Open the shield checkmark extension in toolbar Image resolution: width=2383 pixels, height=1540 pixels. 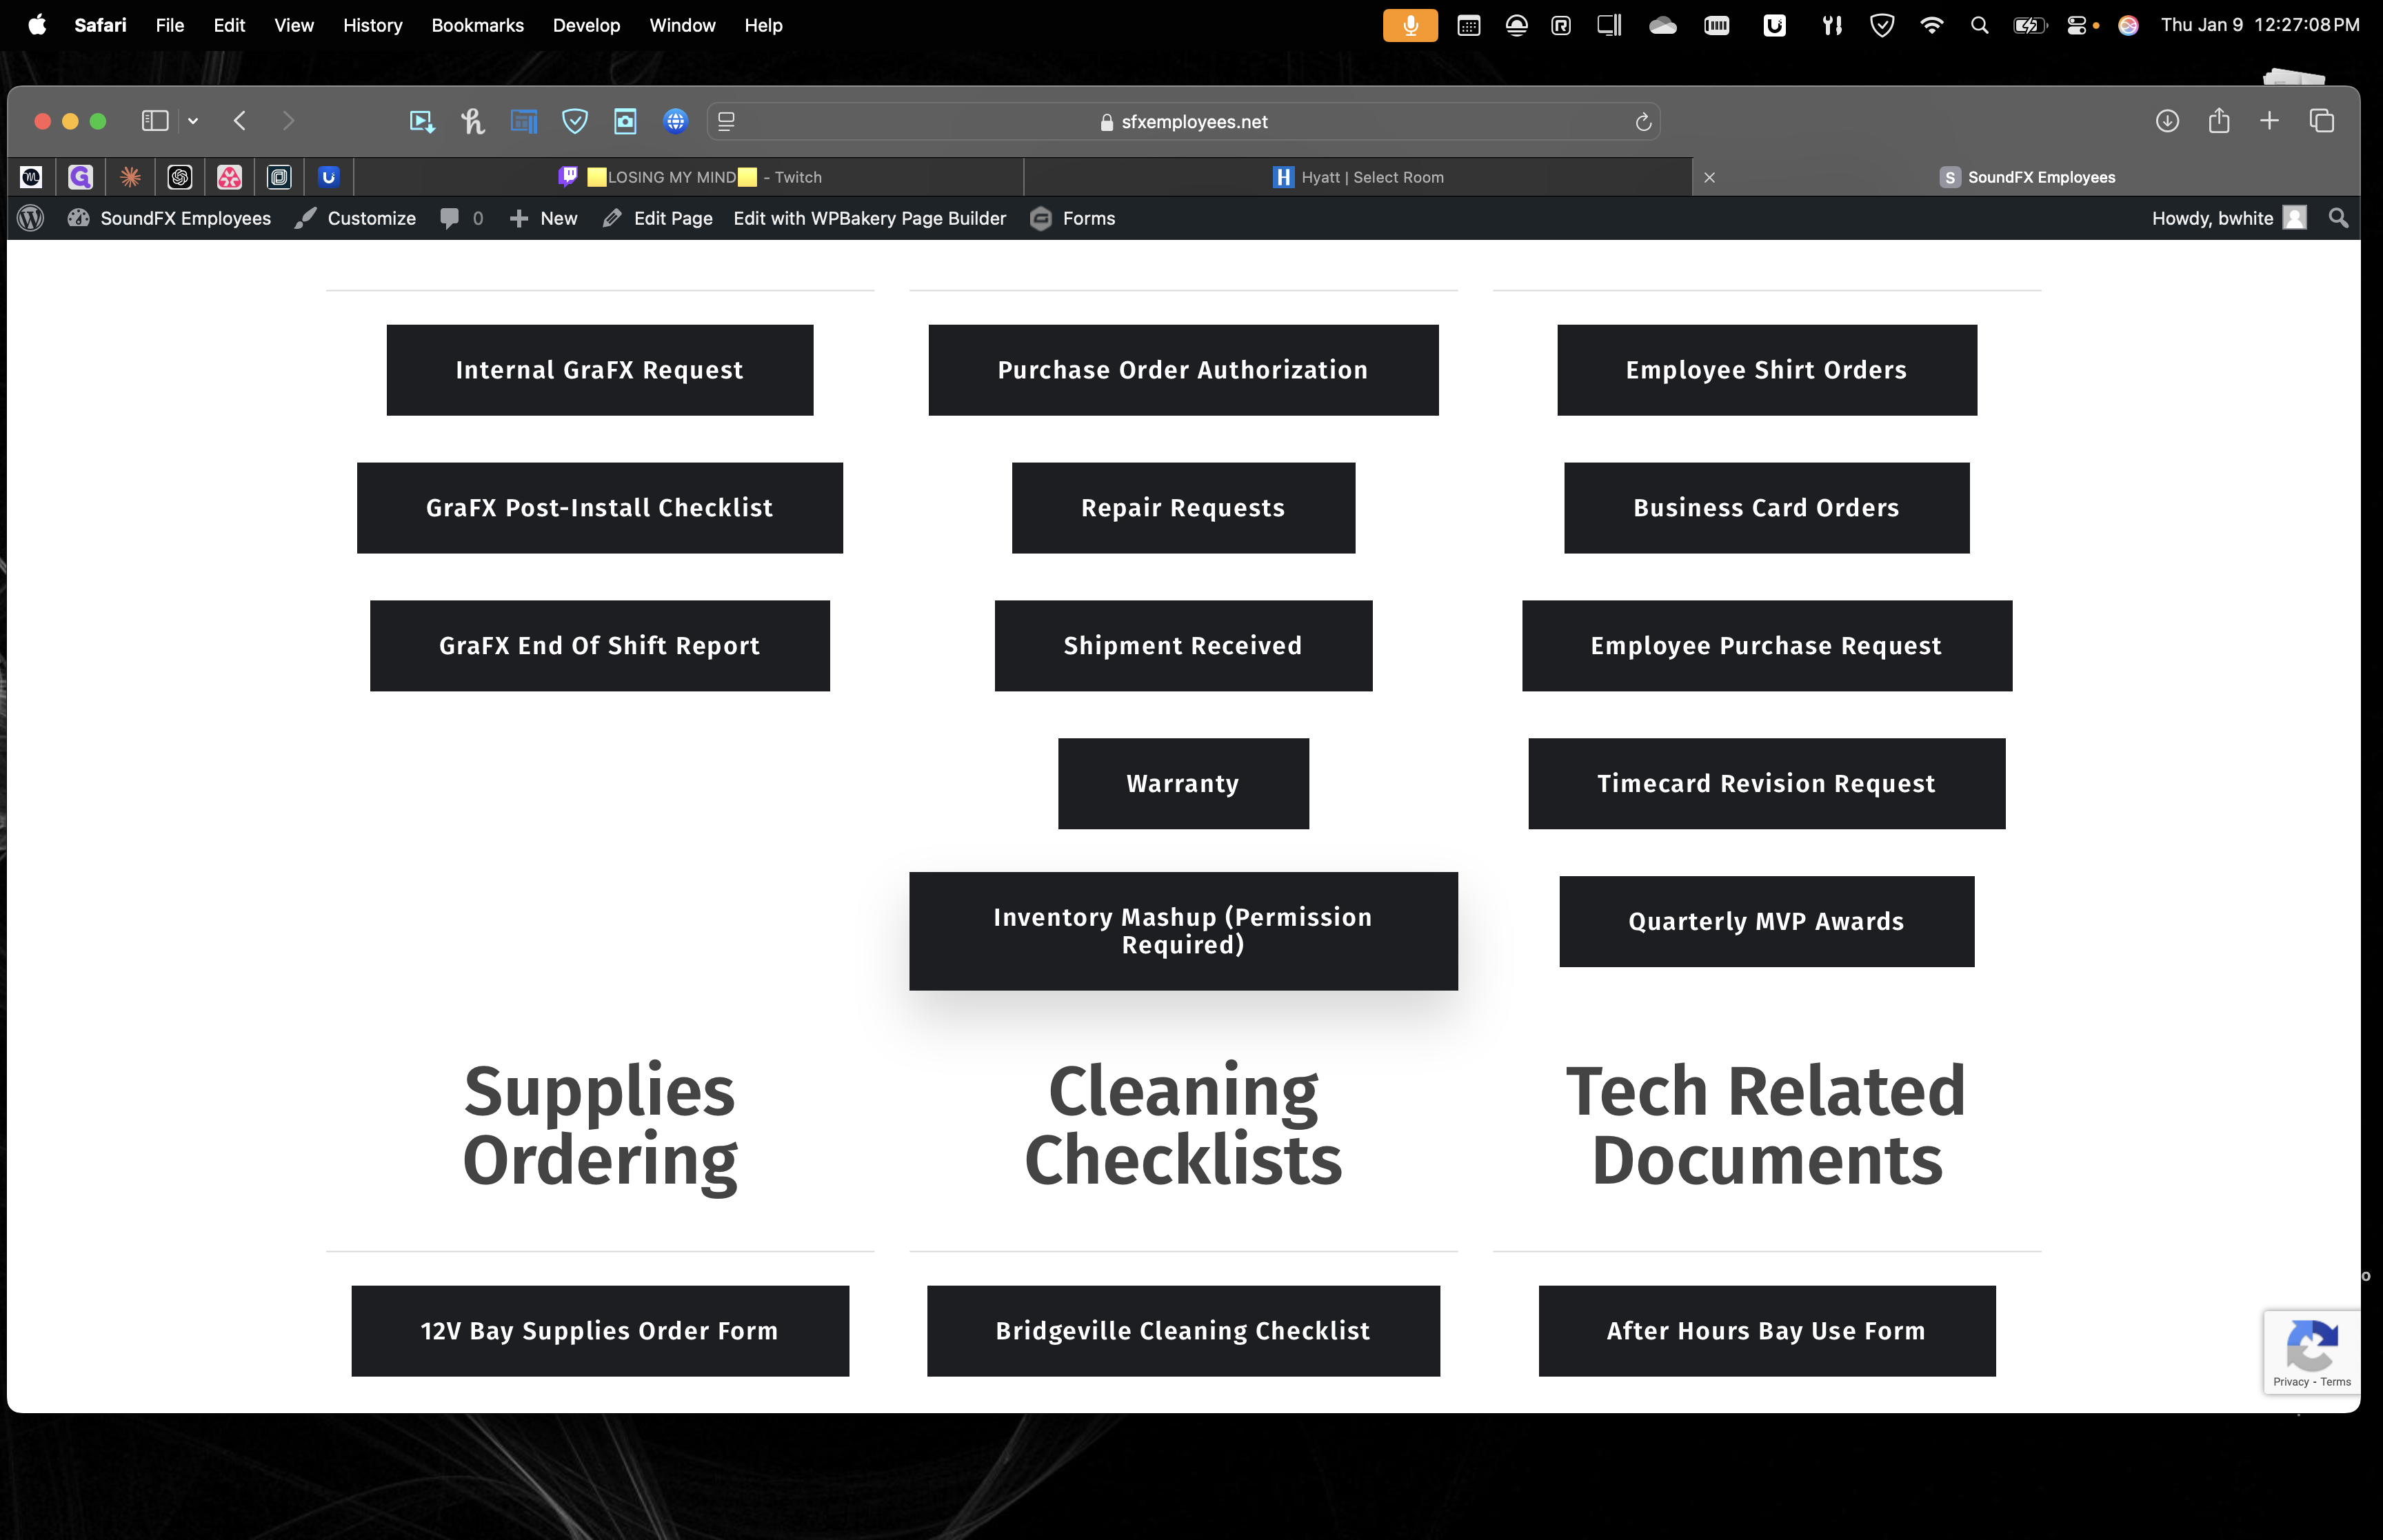click(574, 121)
